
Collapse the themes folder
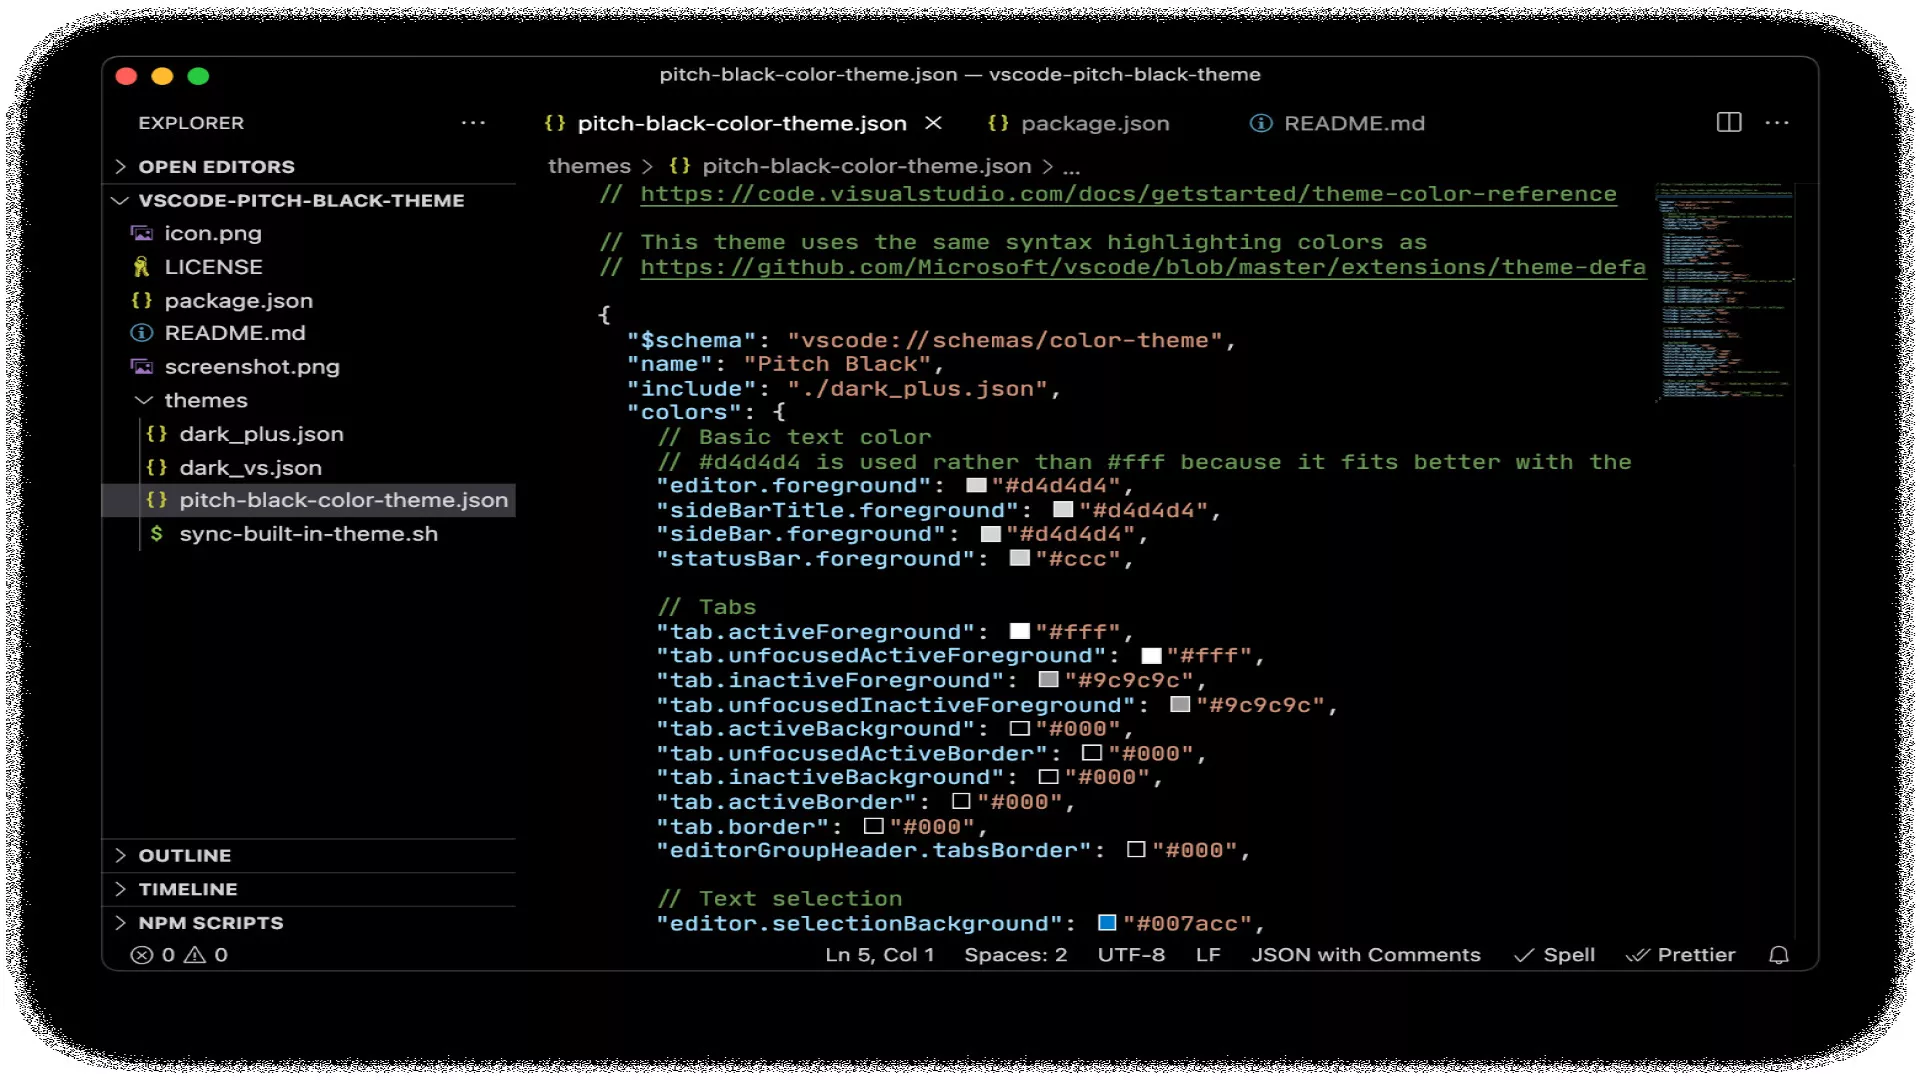205,400
